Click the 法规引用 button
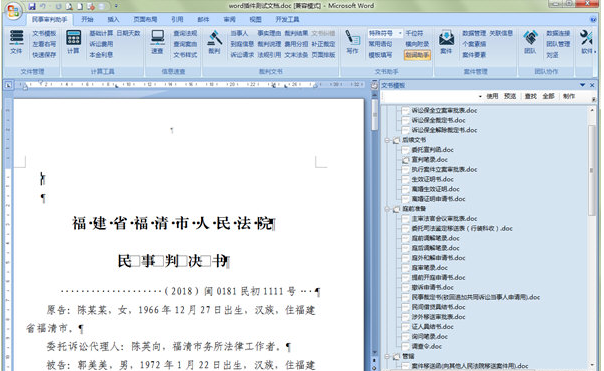The image size is (604, 371). tap(269, 55)
